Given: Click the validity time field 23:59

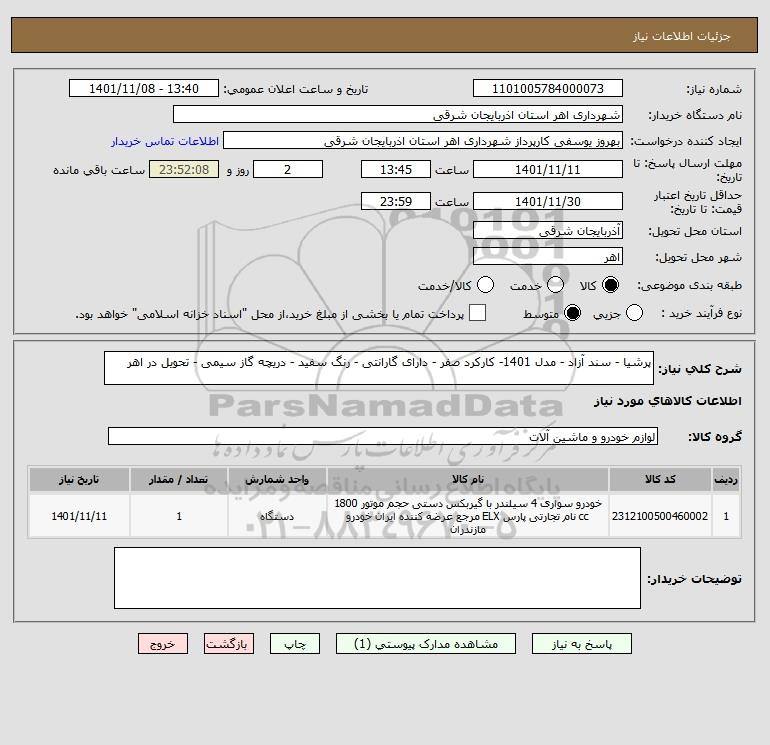Looking at the screenshot, I should coord(396,201).
